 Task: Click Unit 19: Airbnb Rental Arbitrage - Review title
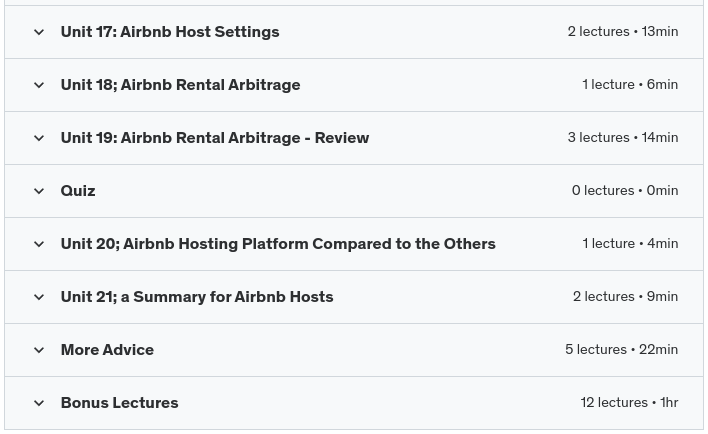[x=214, y=138]
